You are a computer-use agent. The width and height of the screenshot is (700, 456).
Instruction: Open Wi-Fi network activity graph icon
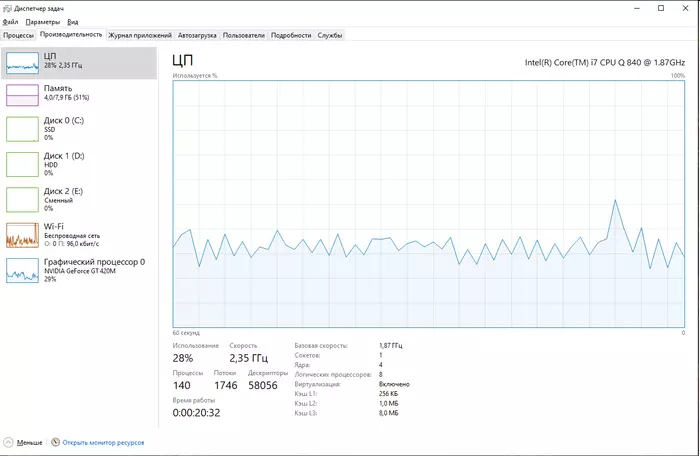tap(22, 235)
